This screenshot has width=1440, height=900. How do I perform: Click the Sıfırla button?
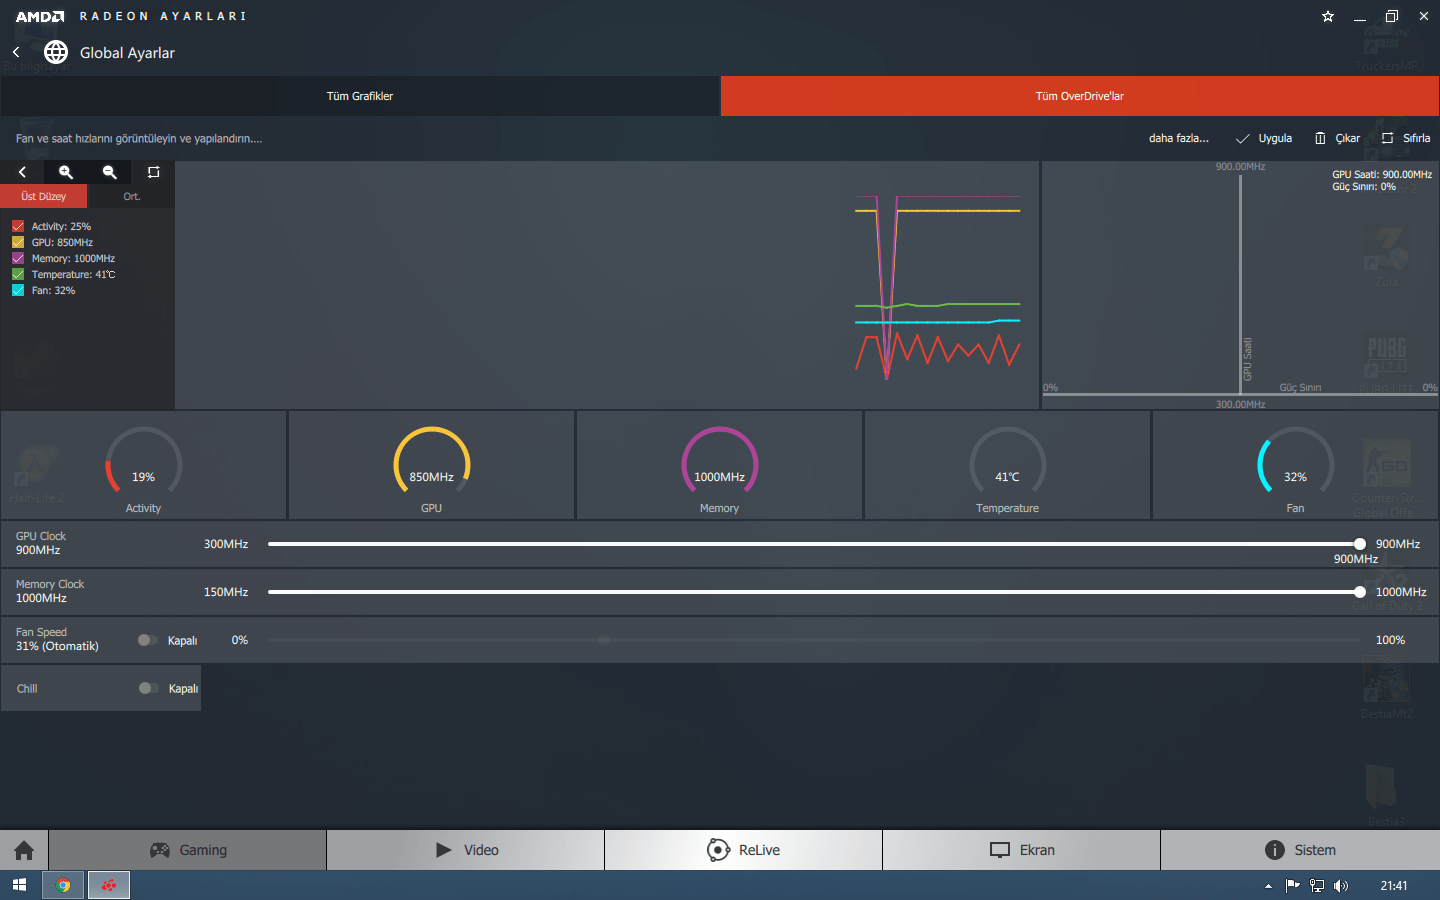(x=1406, y=138)
